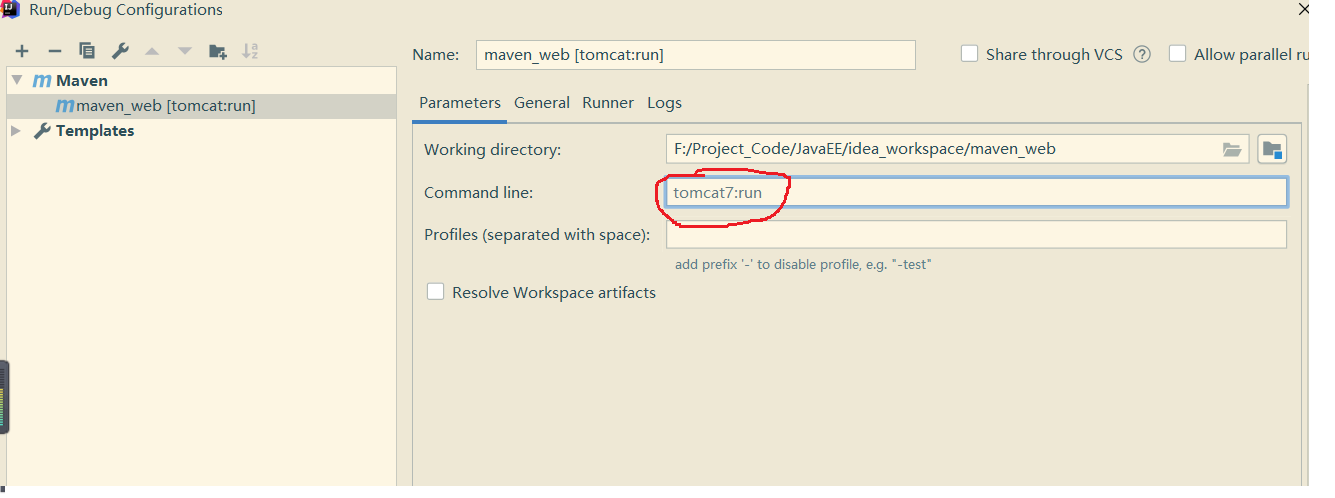Click the 'Name:' label
The height and width of the screenshot is (498, 1335).
[x=435, y=55]
